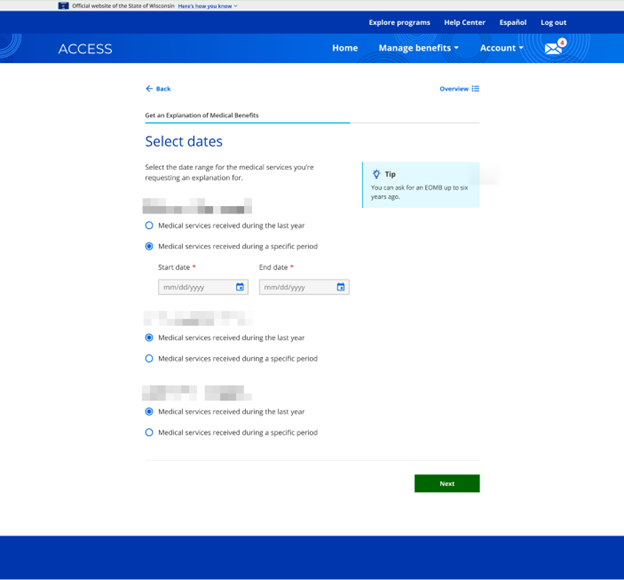Screen dimensions: 624x580
Task: Select second person's 'specific period' radio option
Action: (x=149, y=358)
